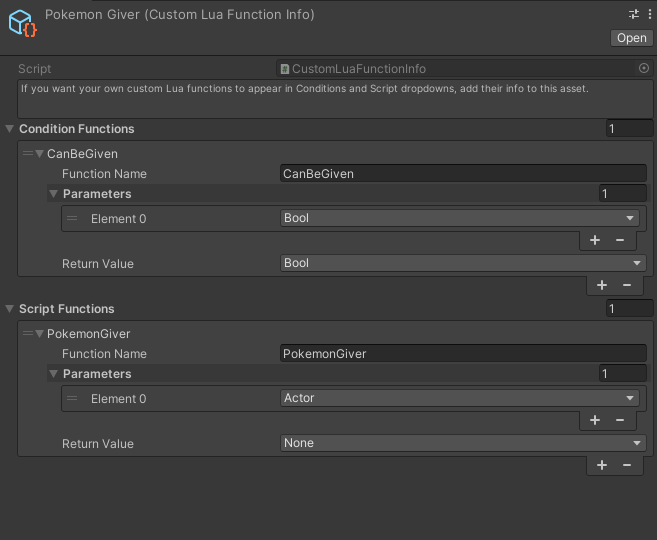Image resolution: width=657 pixels, height=540 pixels.
Task: Grab the CanBeGiven reorder handle
Action: (28, 153)
